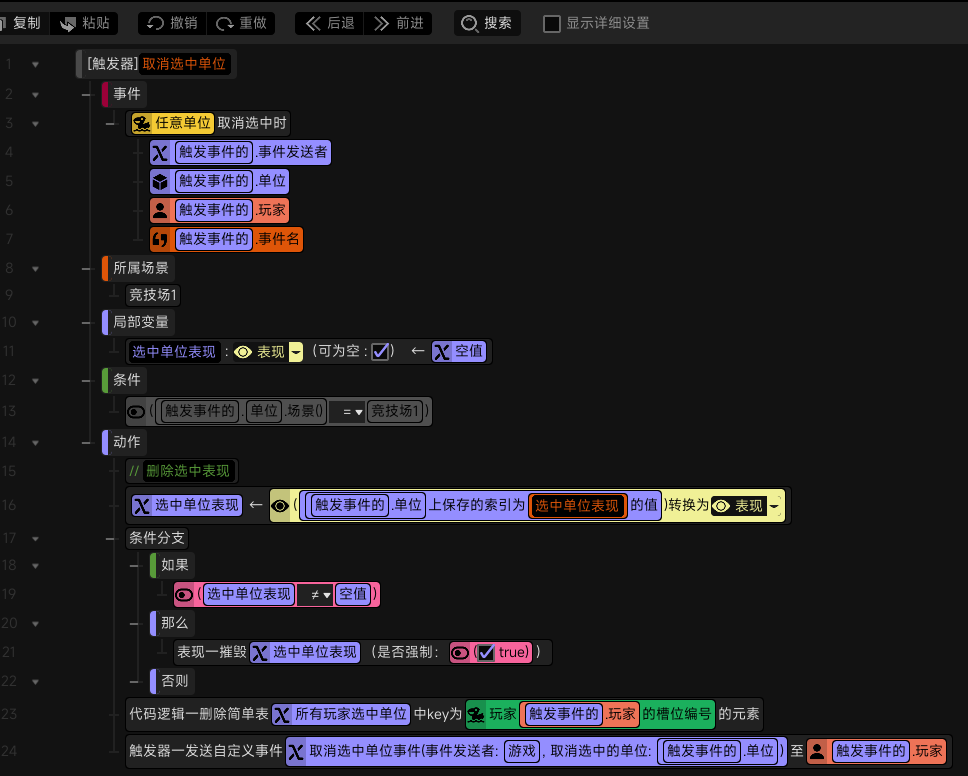Click the 竞技场1 scene entry

[x=152, y=295]
